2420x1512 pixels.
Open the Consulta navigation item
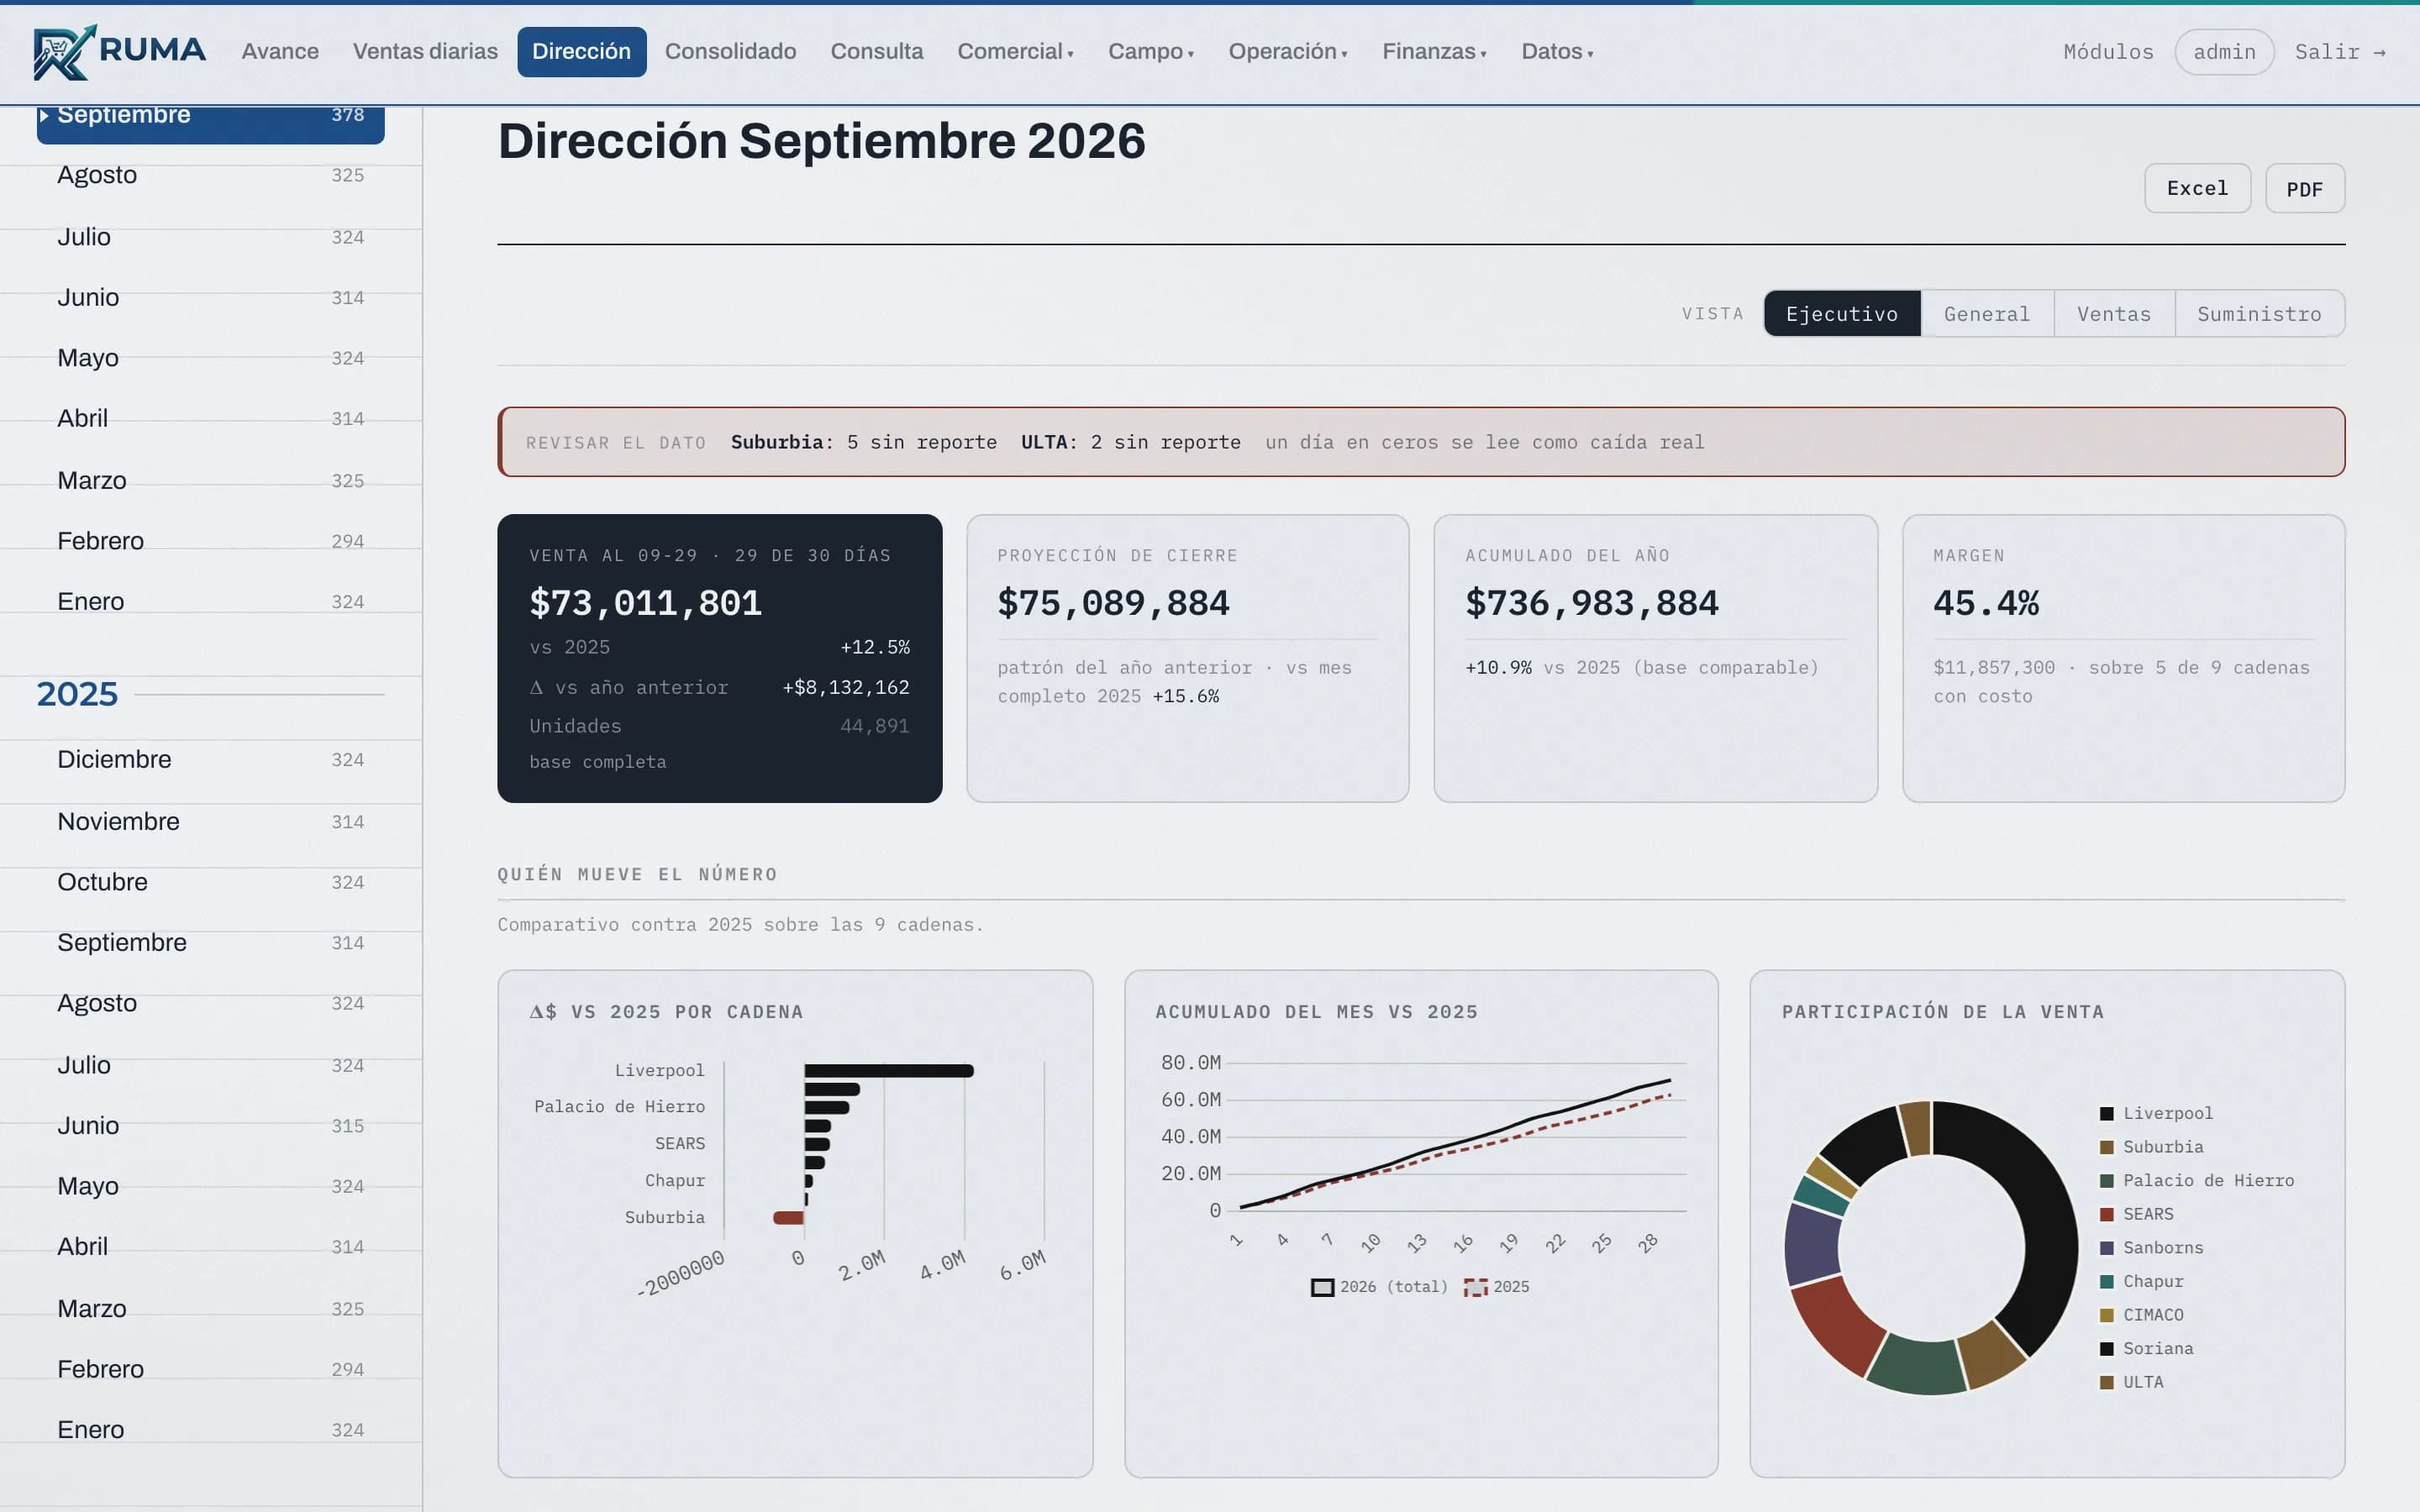pyautogui.click(x=877, y=51)
